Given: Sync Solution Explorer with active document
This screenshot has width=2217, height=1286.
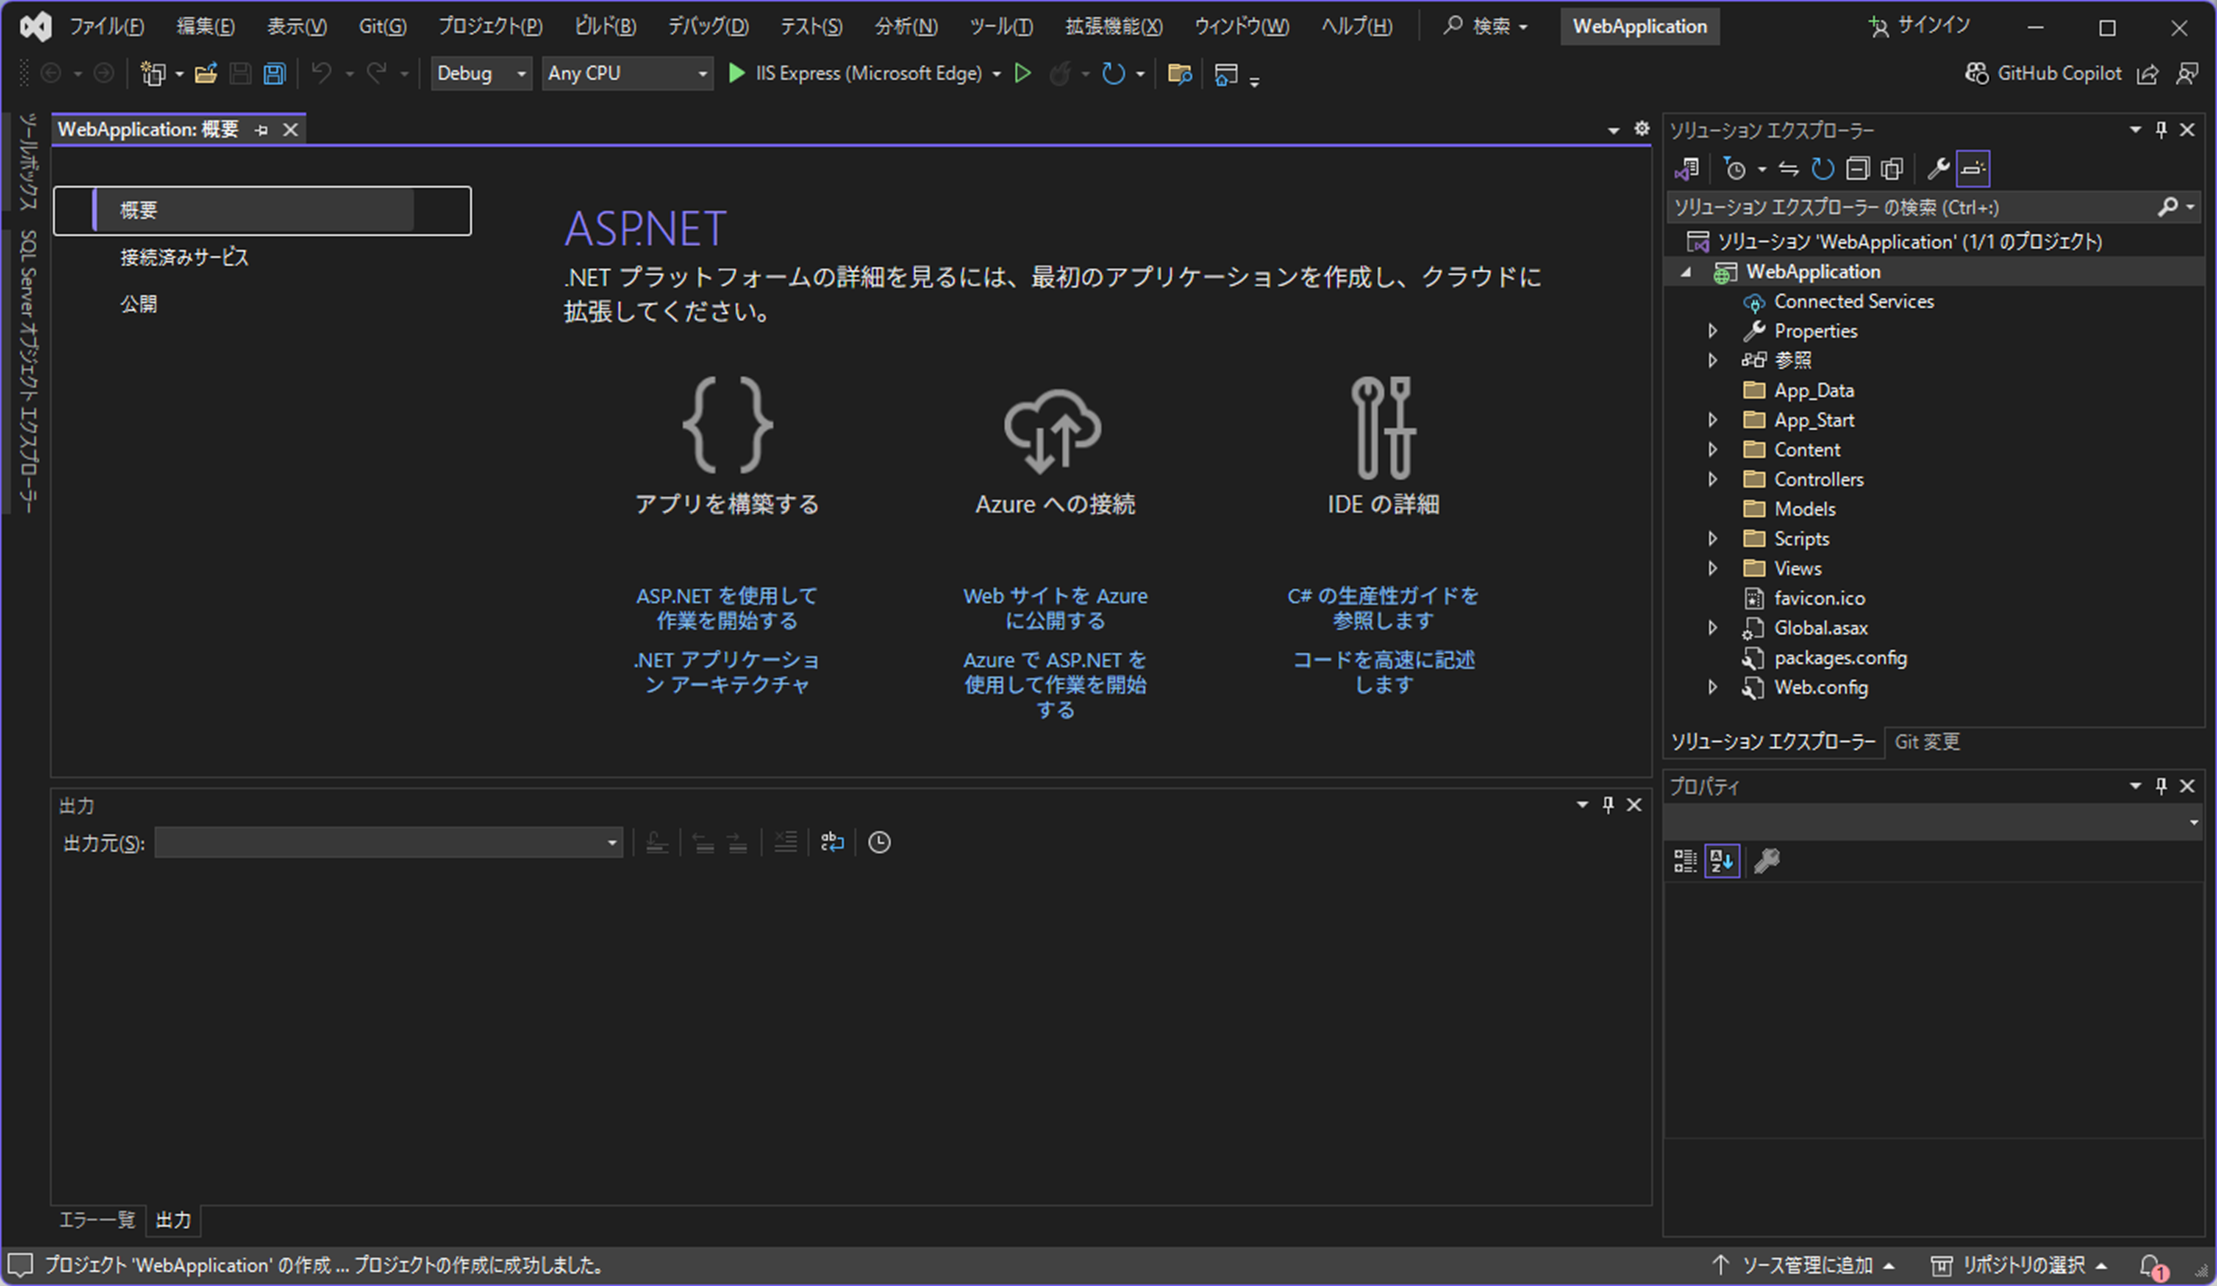Looking at the screenshot, I should pos(1788,168).
